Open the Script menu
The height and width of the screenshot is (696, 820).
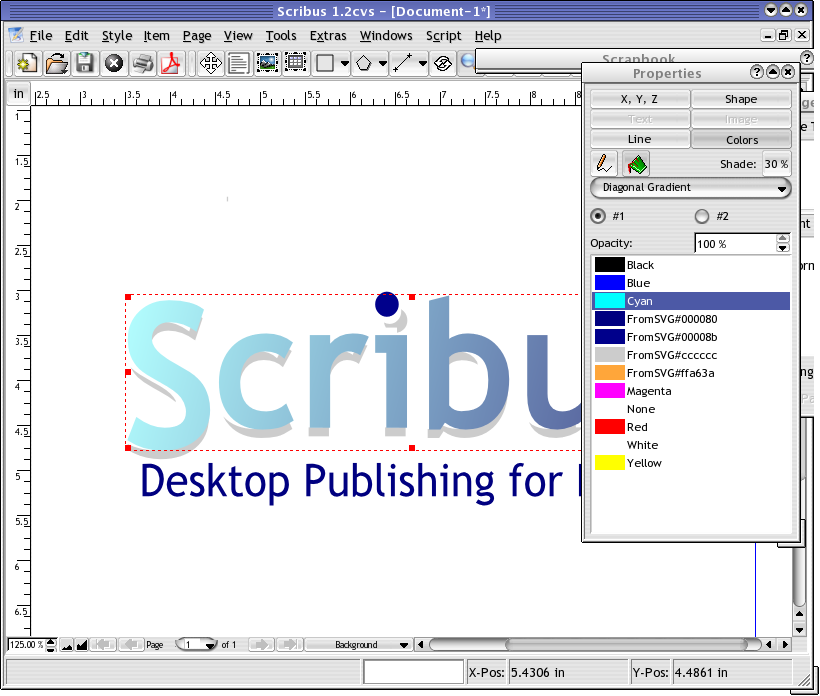(x=443, y=36)
